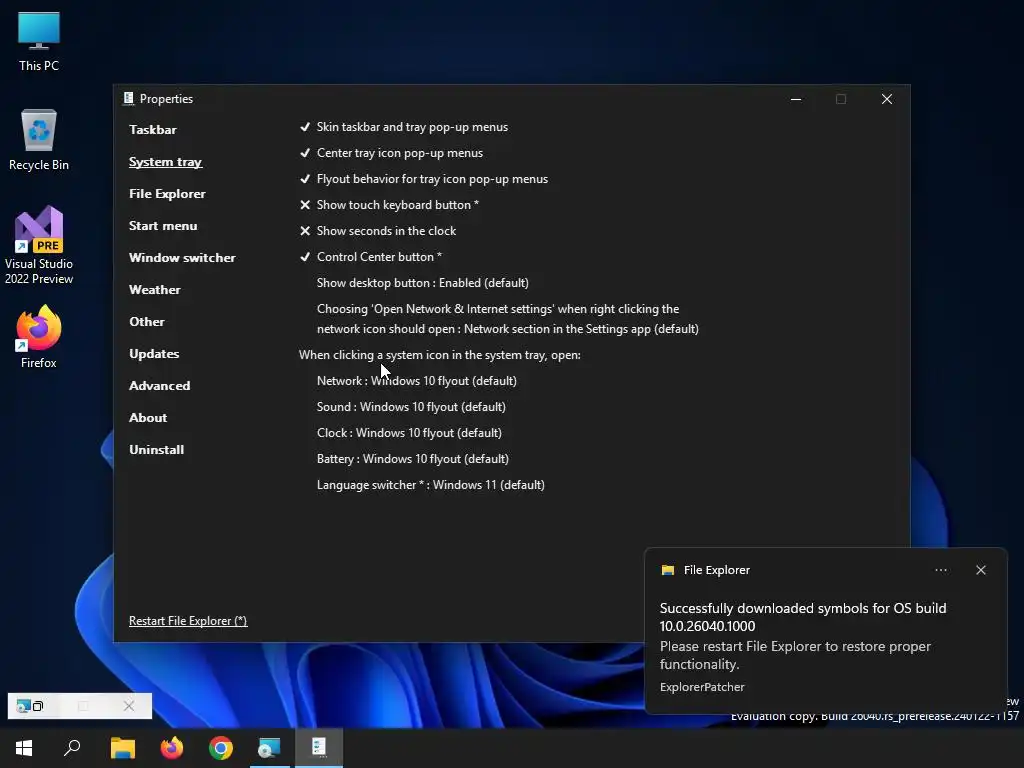
Task: Toggle Skin taskbar and tray pop-up menus
Action: pos(404,127)
